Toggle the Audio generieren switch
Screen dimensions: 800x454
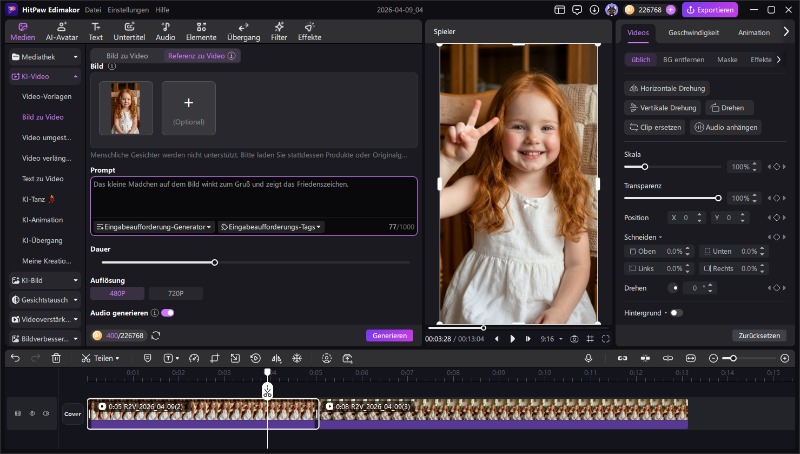pyautogui.click(x=167, y=312)
